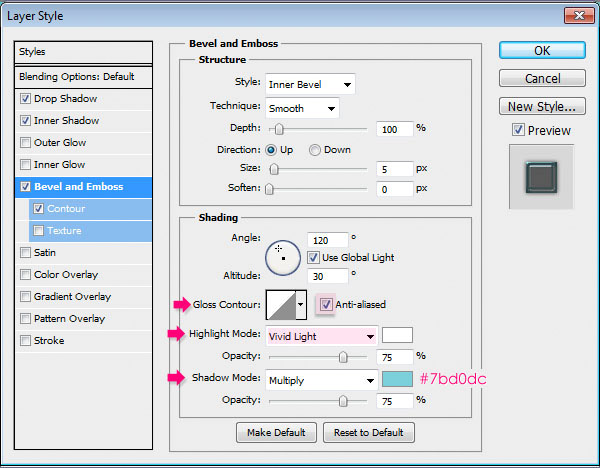Image resolution: width=600 pixels, height=468 pixels.
Task: Click the Shadow Opacity slider handle
Action: (343, 401)
